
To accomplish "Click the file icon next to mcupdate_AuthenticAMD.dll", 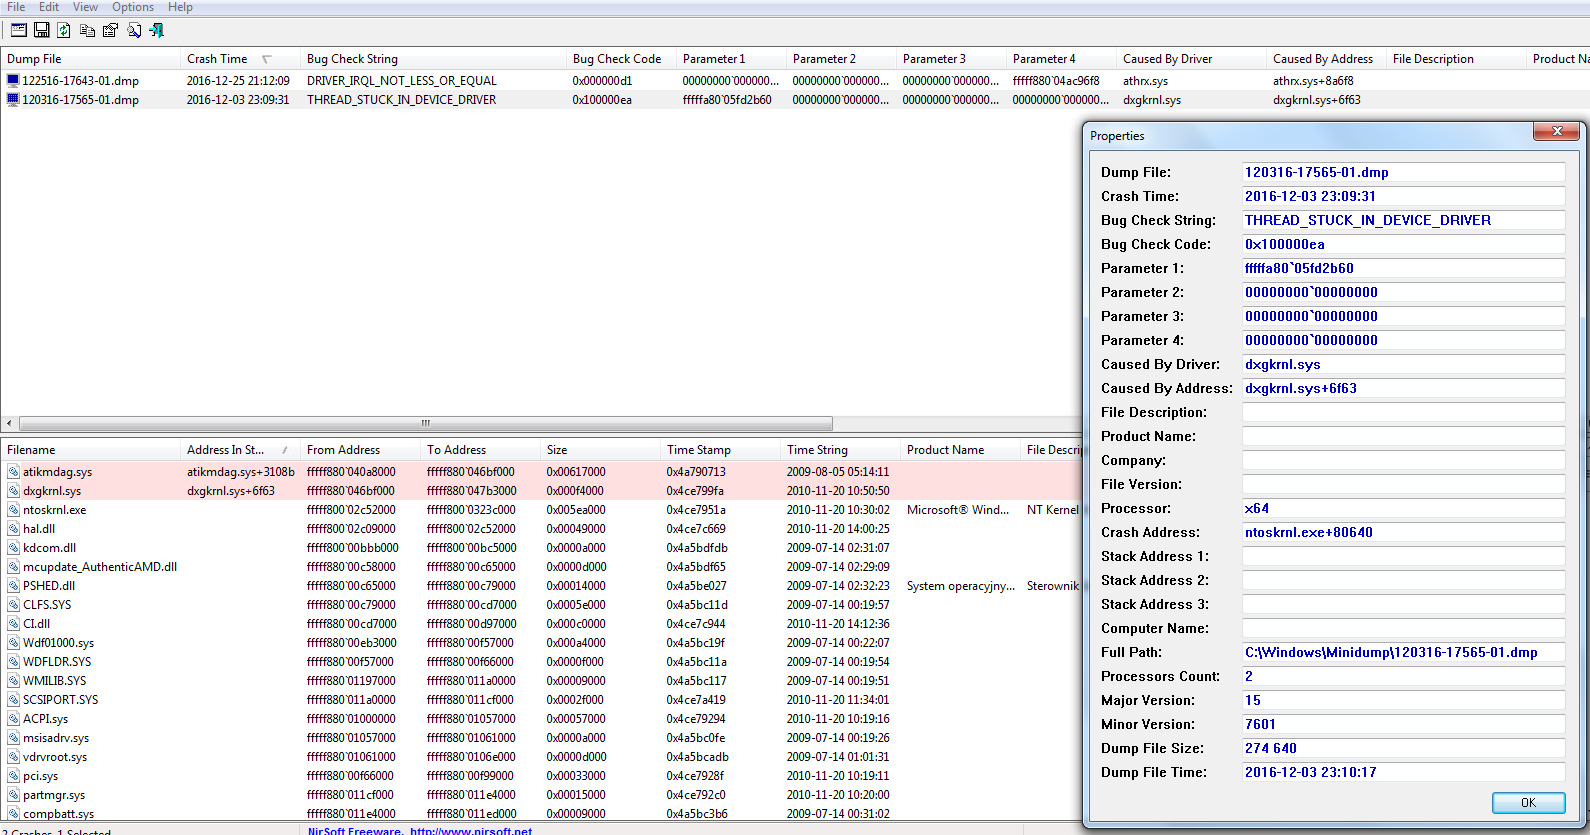I will pyautogui.click(x=13, y=566).
